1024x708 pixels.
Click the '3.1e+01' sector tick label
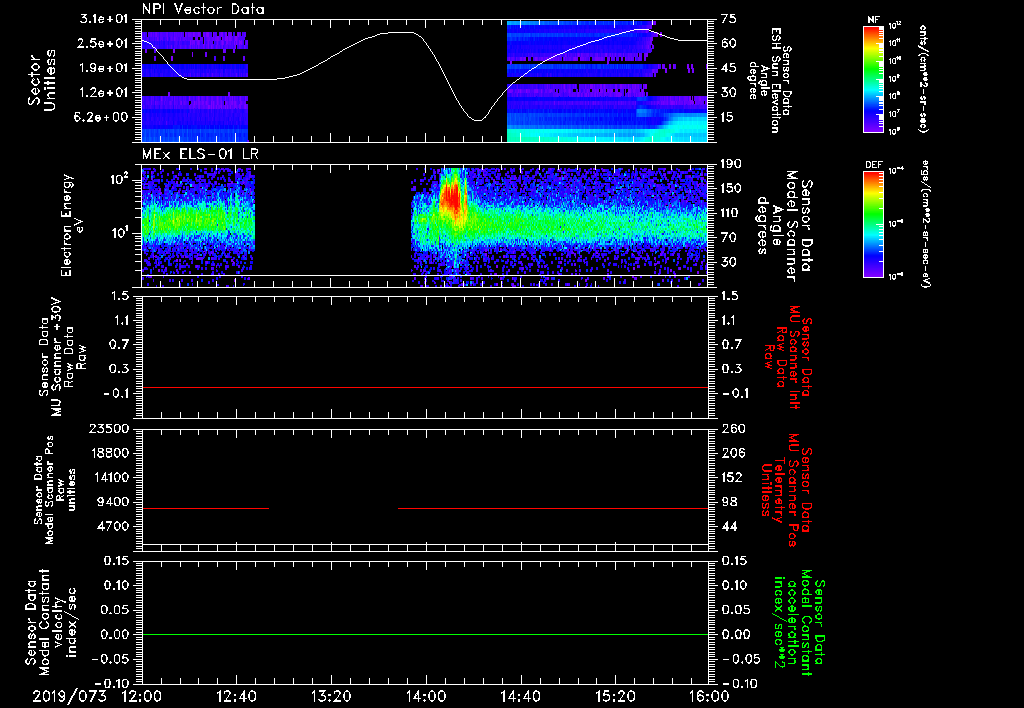103,19
